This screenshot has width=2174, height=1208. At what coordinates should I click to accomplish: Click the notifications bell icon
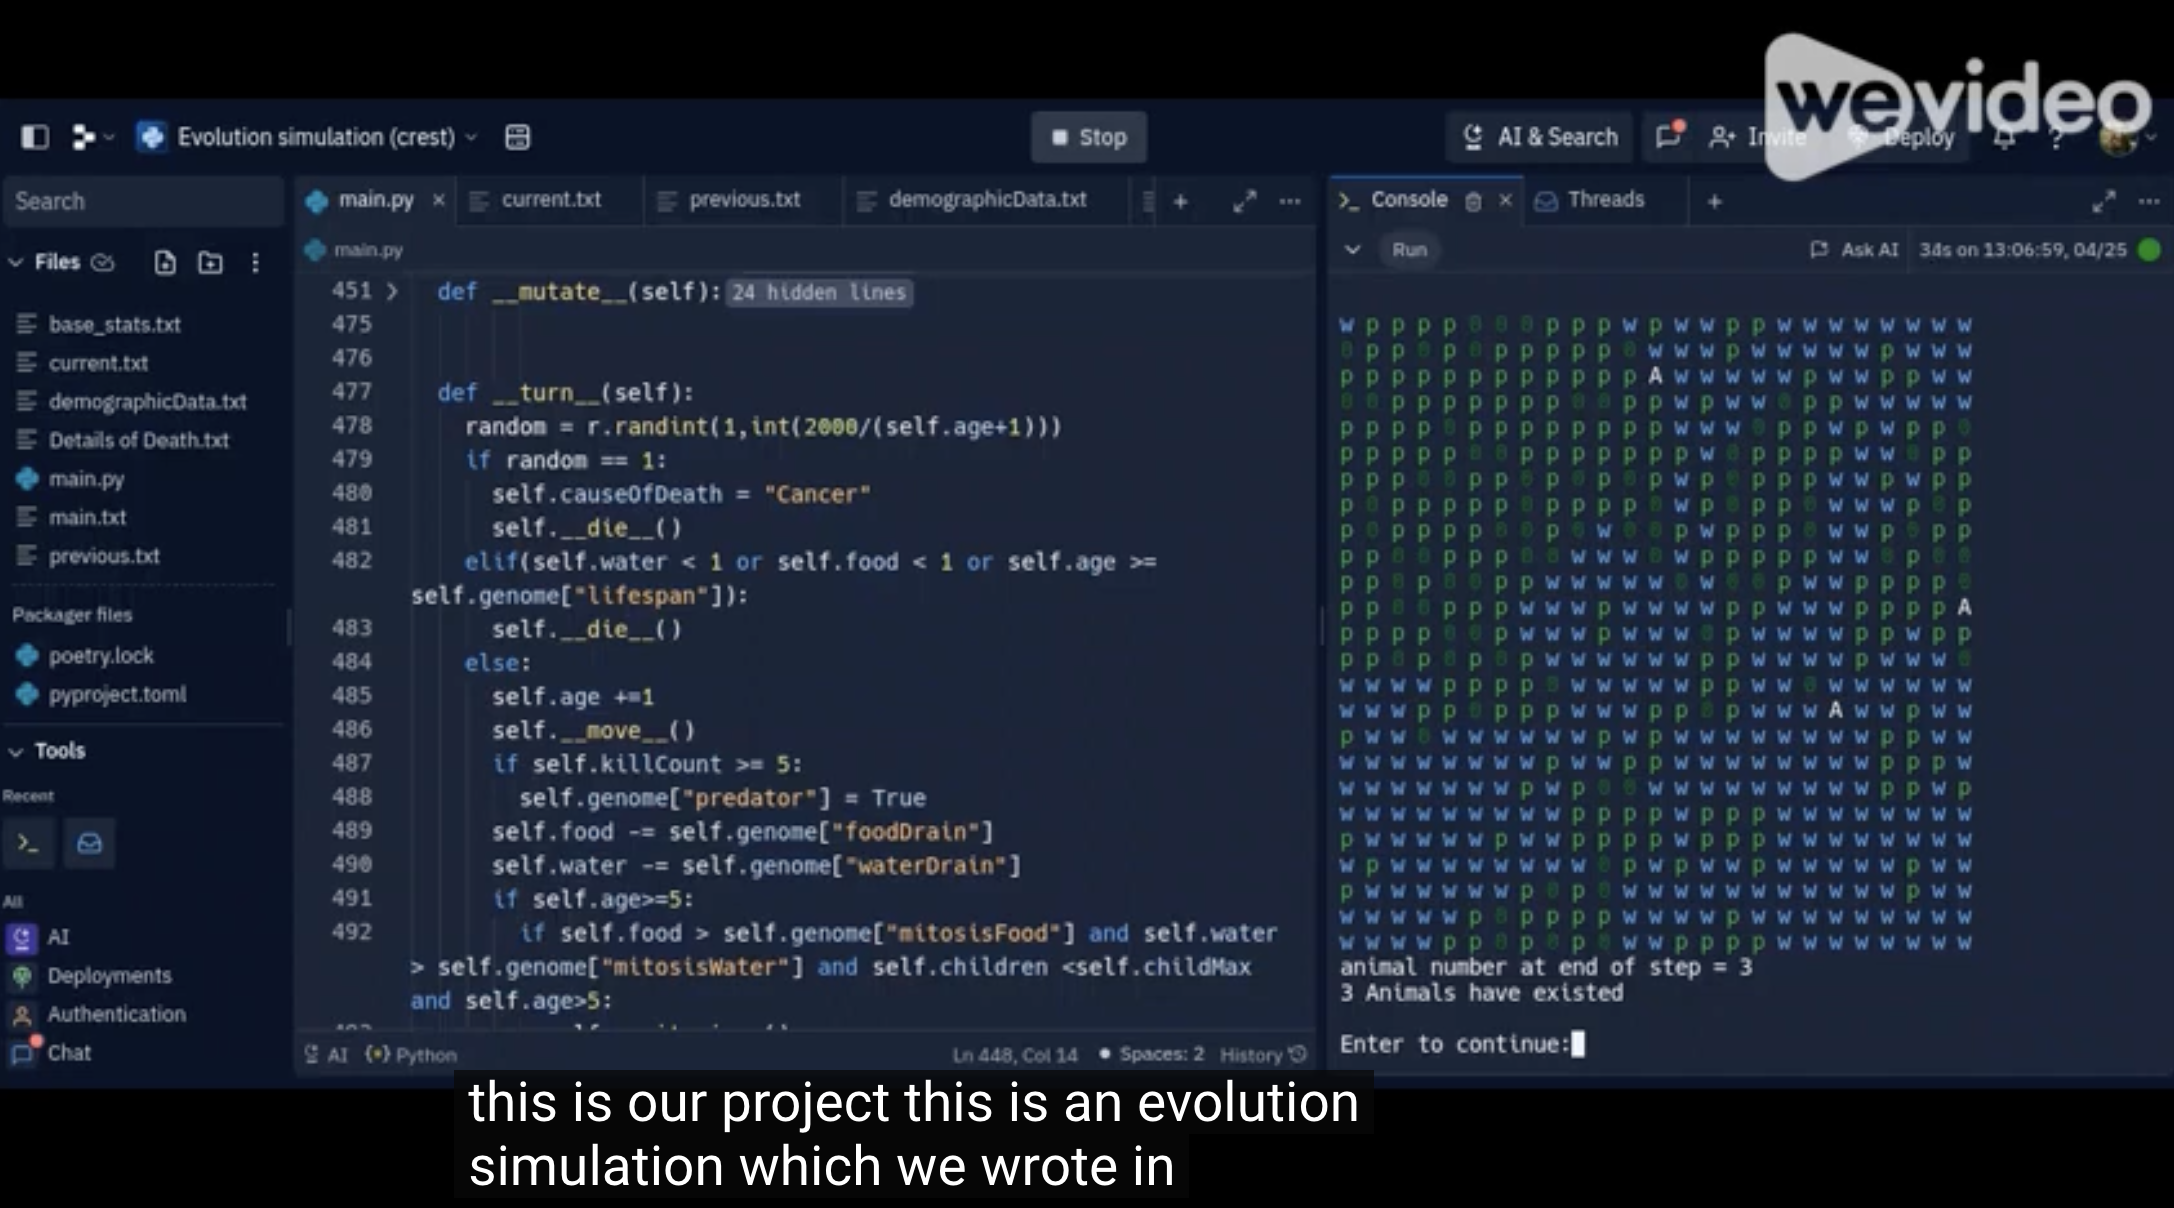pos(2005,137)
